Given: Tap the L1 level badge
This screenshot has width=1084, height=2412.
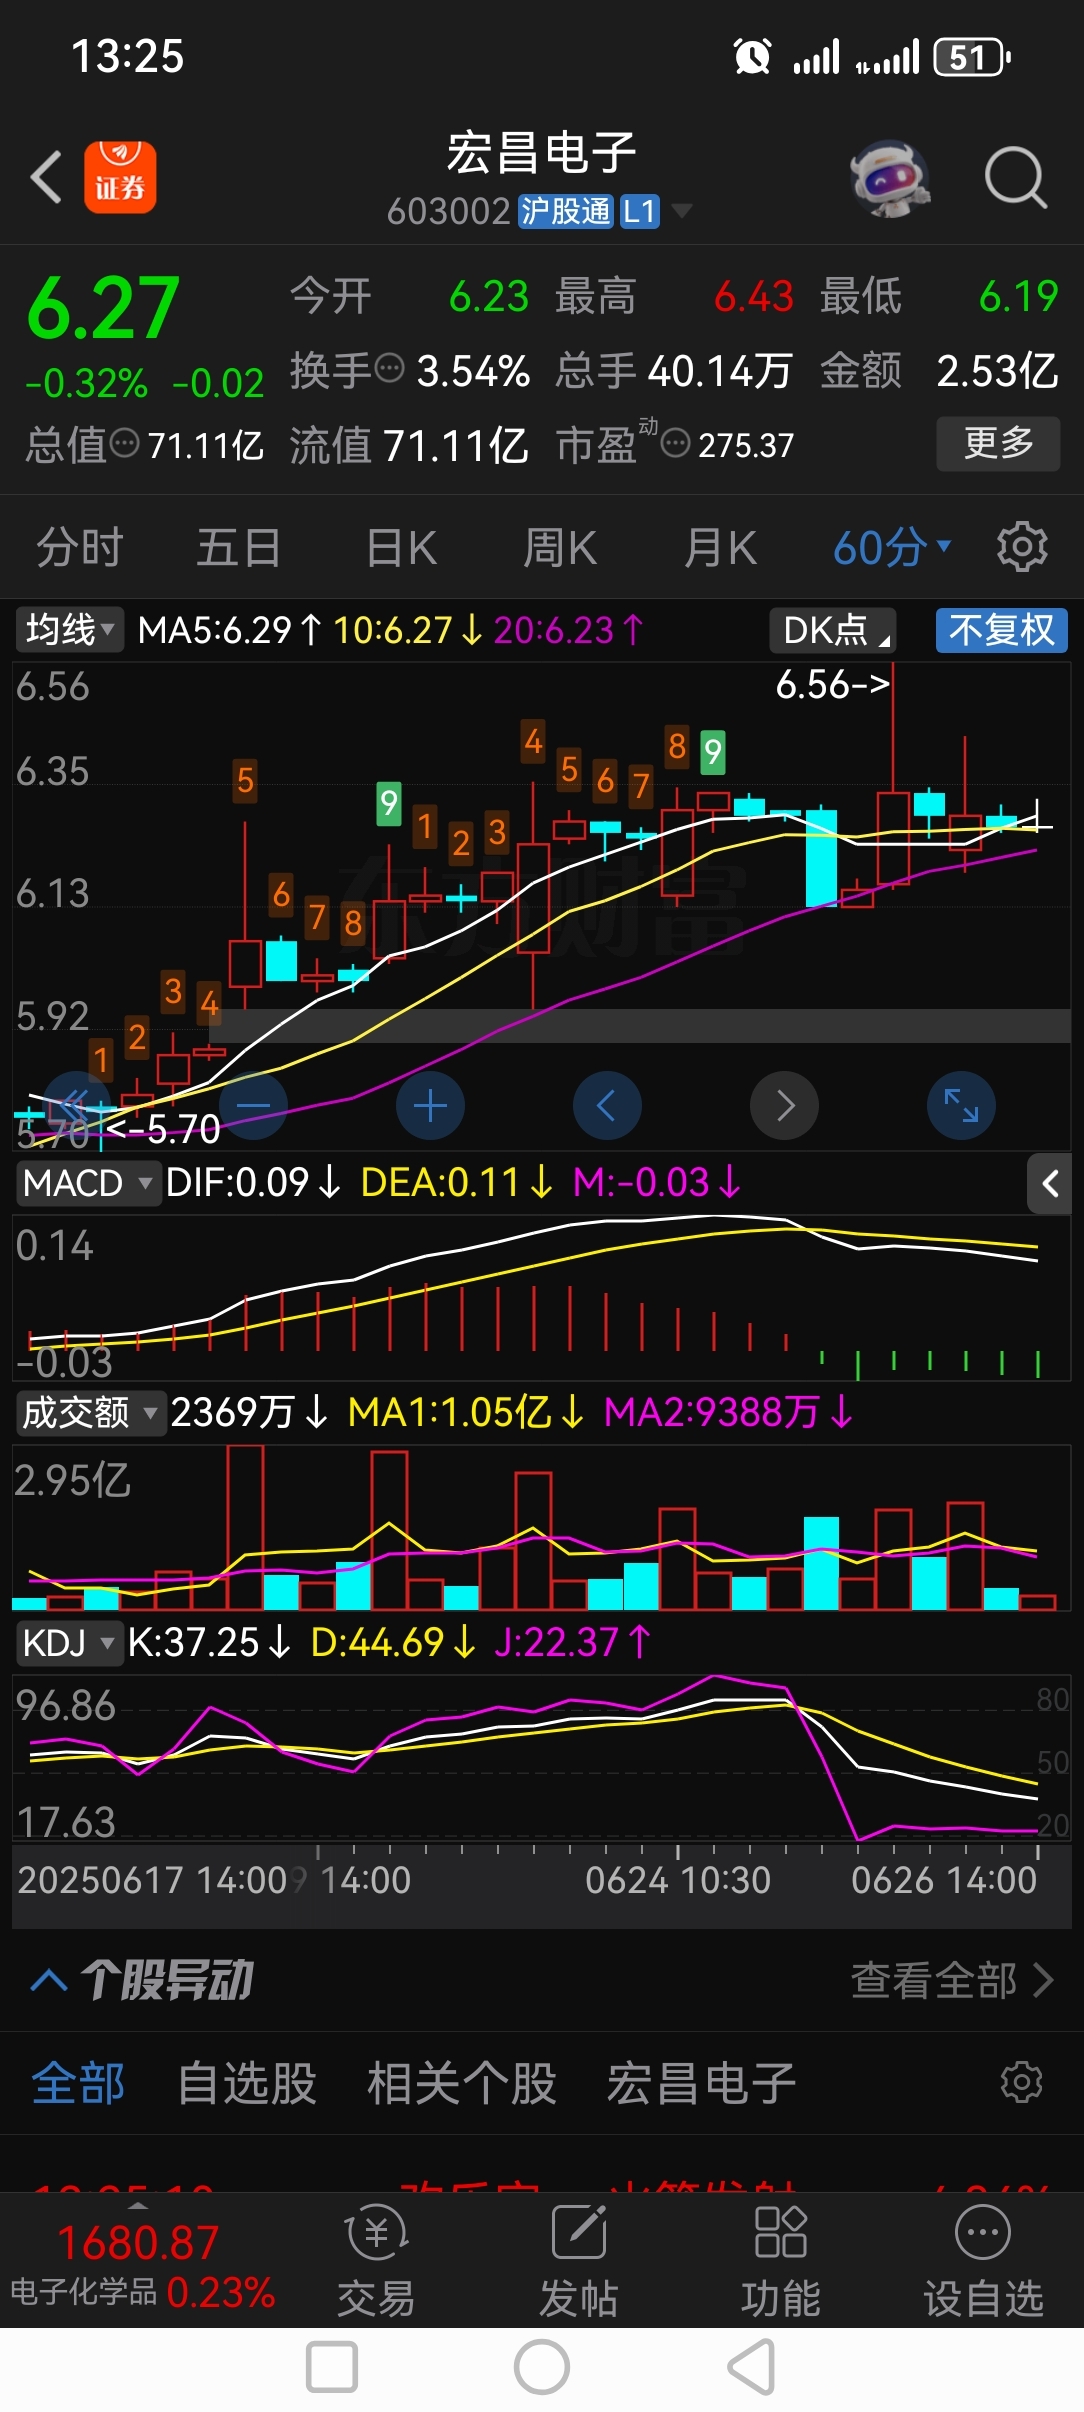Looking at the screenshot, I should 640,211.
